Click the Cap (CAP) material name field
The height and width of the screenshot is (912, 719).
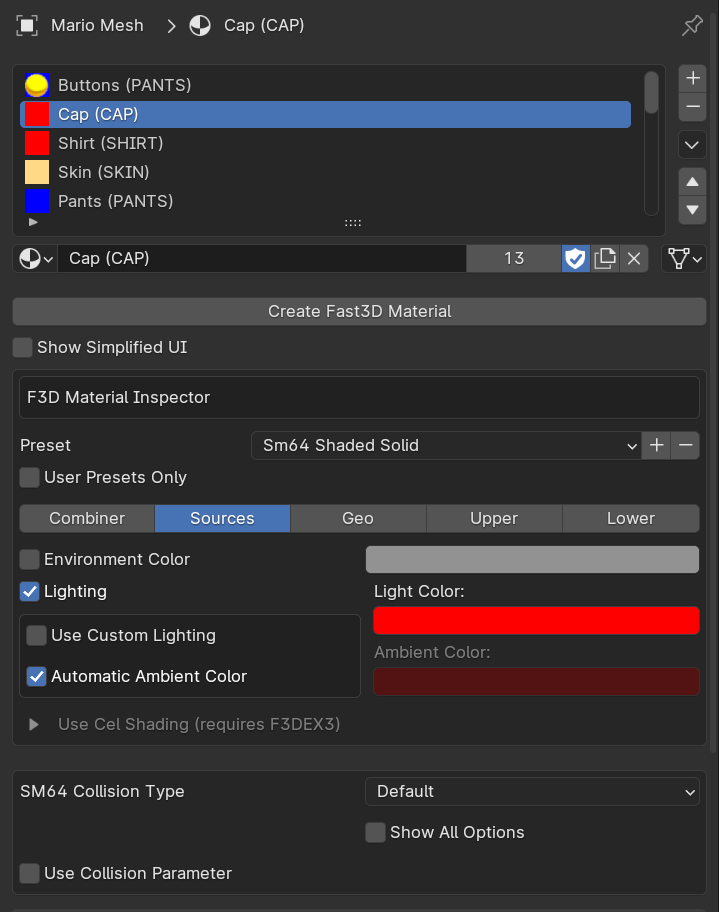click(262, 258)
